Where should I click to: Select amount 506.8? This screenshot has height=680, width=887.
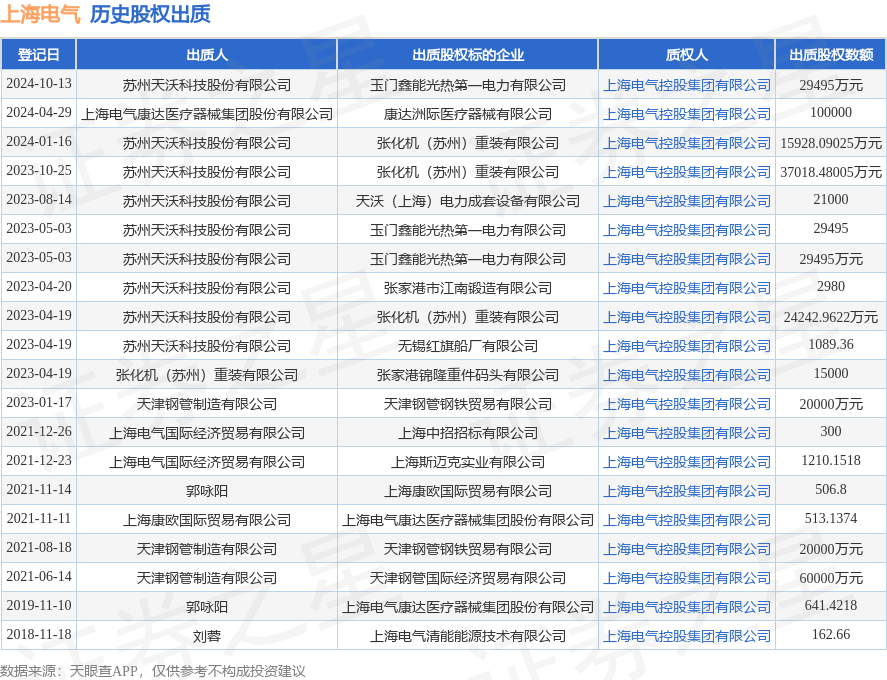(x=830, y=489)
